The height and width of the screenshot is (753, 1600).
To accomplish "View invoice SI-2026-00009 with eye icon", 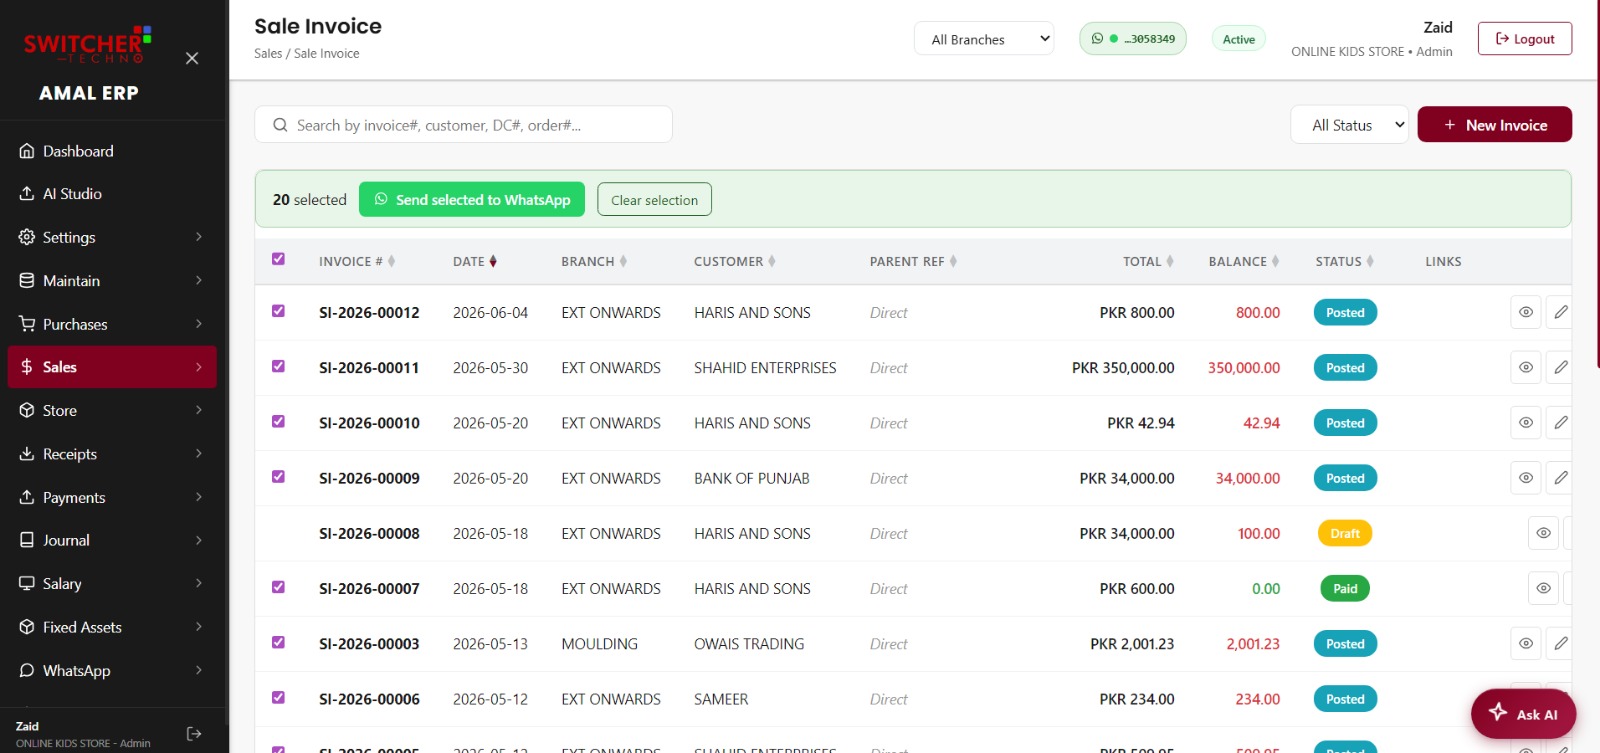I will pos(1526,478).
